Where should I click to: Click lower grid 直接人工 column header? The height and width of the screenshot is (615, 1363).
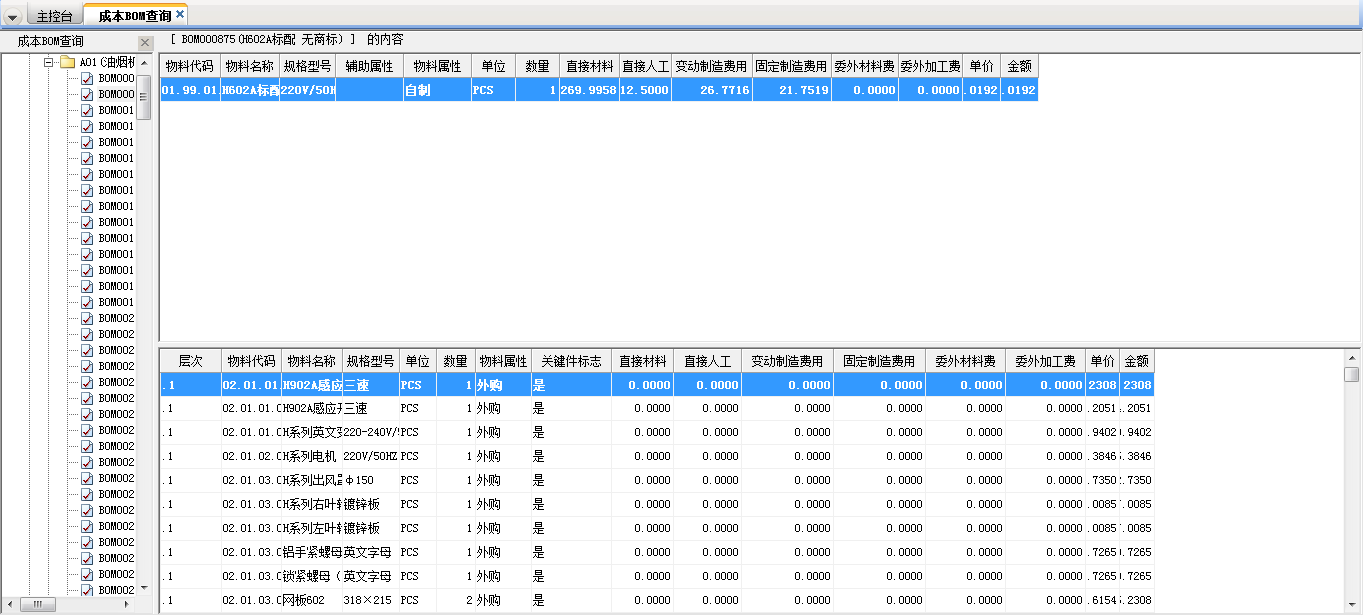tap(707, 361)
